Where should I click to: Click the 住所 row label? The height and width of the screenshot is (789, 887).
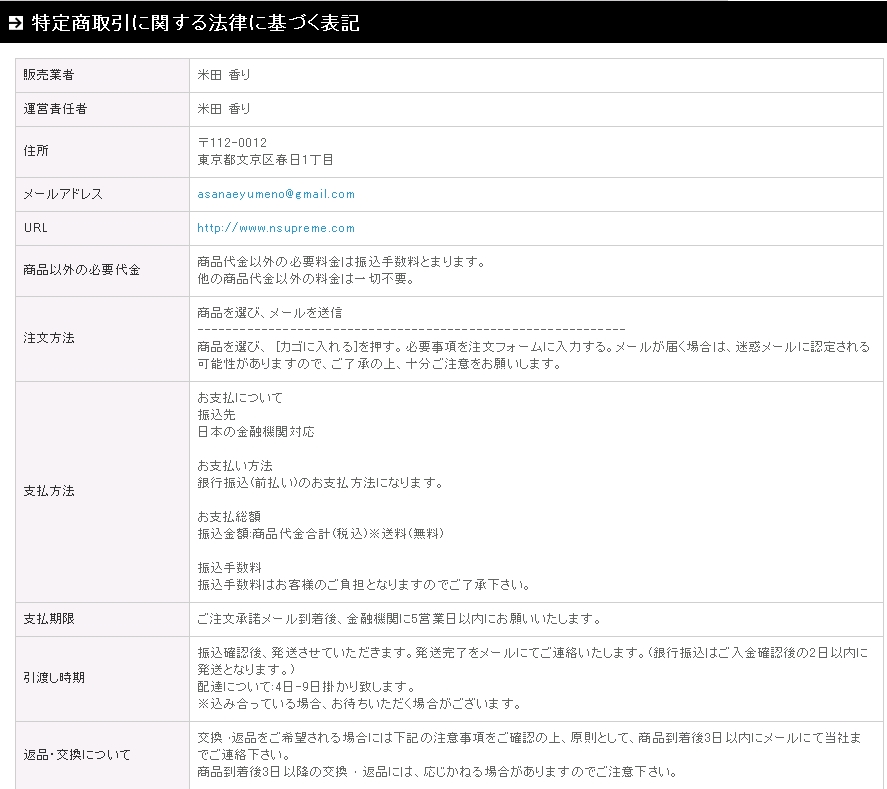click(x=36, y=151)
